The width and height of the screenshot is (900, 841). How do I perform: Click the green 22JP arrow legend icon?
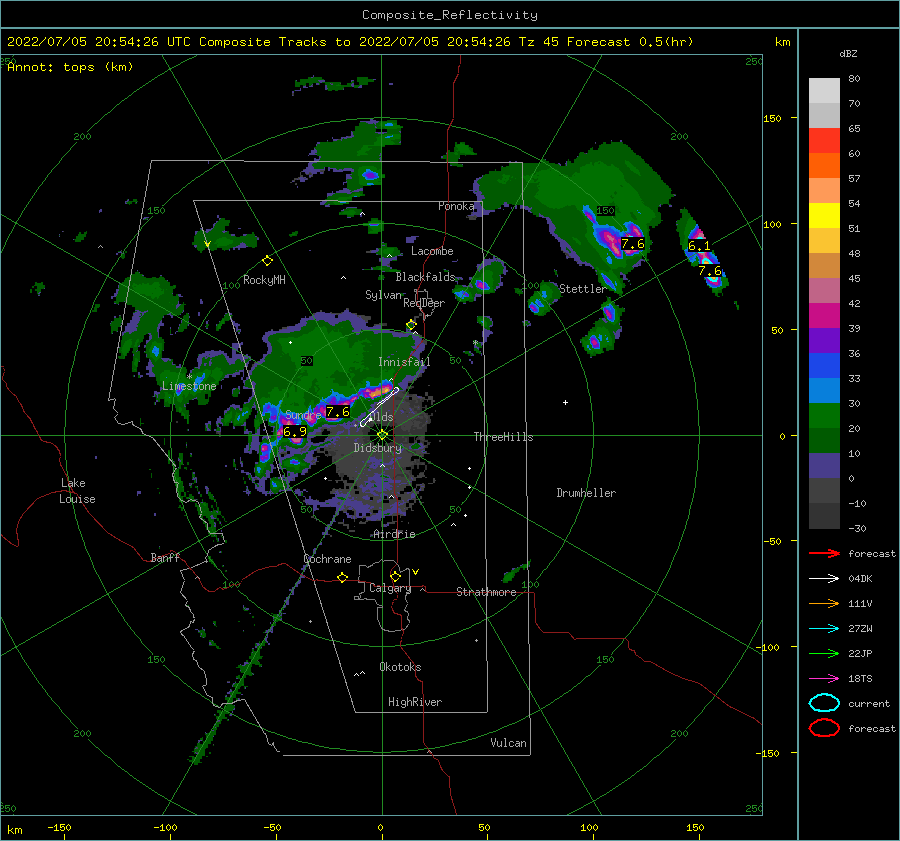[x=824, y=653]
